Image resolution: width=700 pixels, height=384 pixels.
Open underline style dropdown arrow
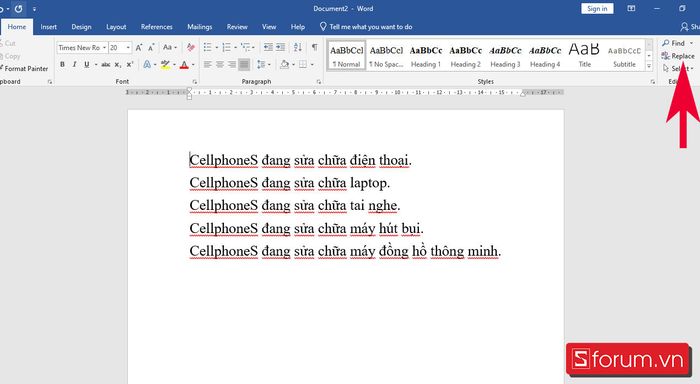point(96,65)
